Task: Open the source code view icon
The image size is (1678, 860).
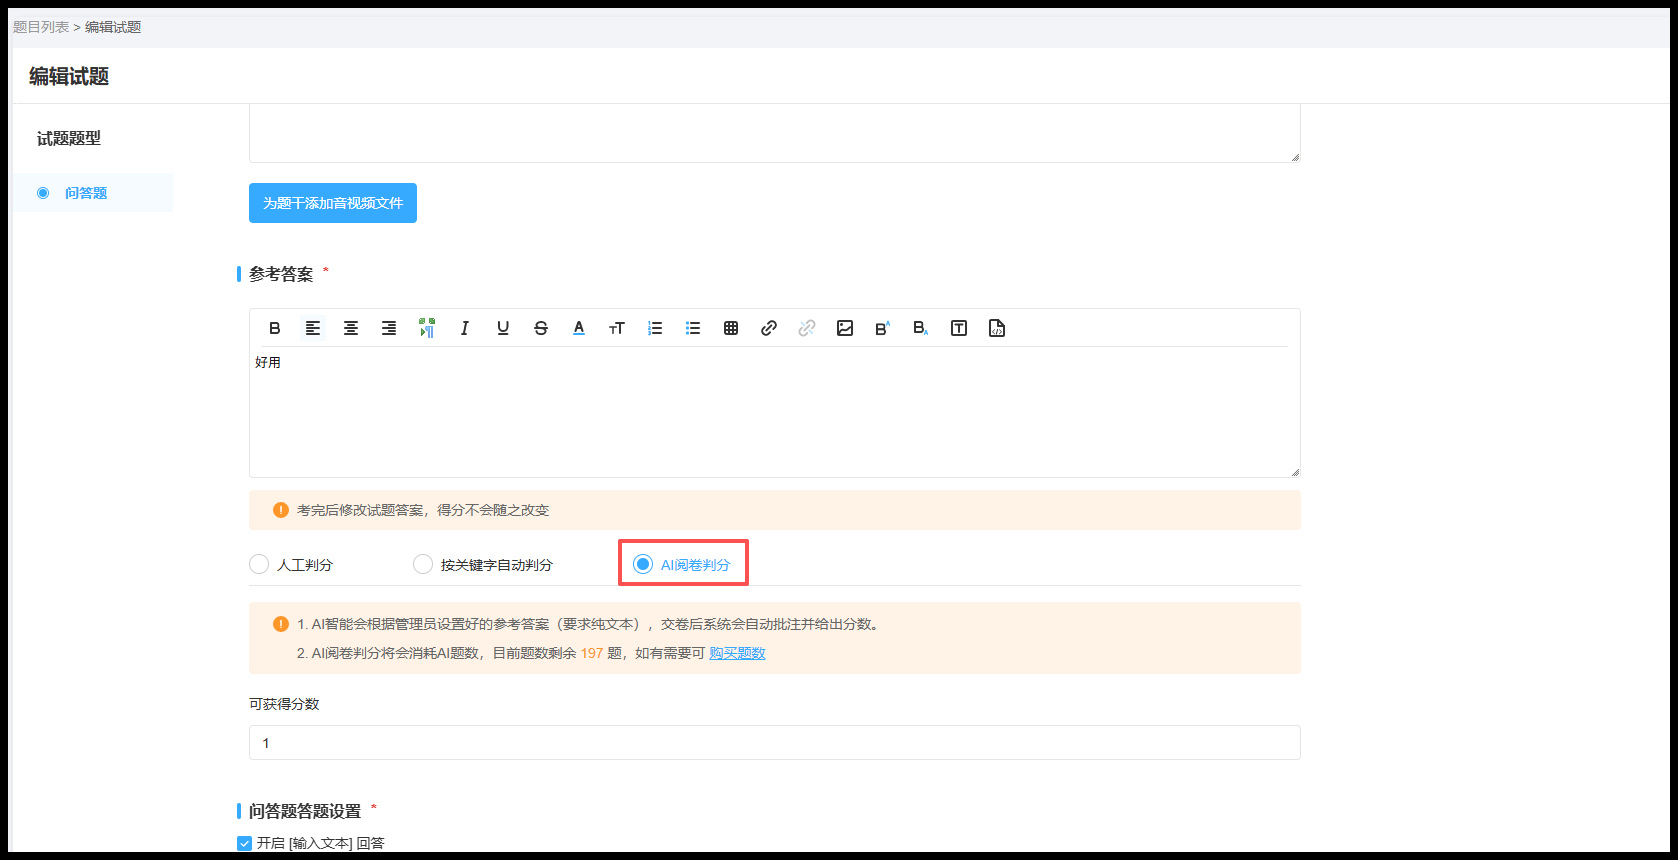Action: coord(997,328)
